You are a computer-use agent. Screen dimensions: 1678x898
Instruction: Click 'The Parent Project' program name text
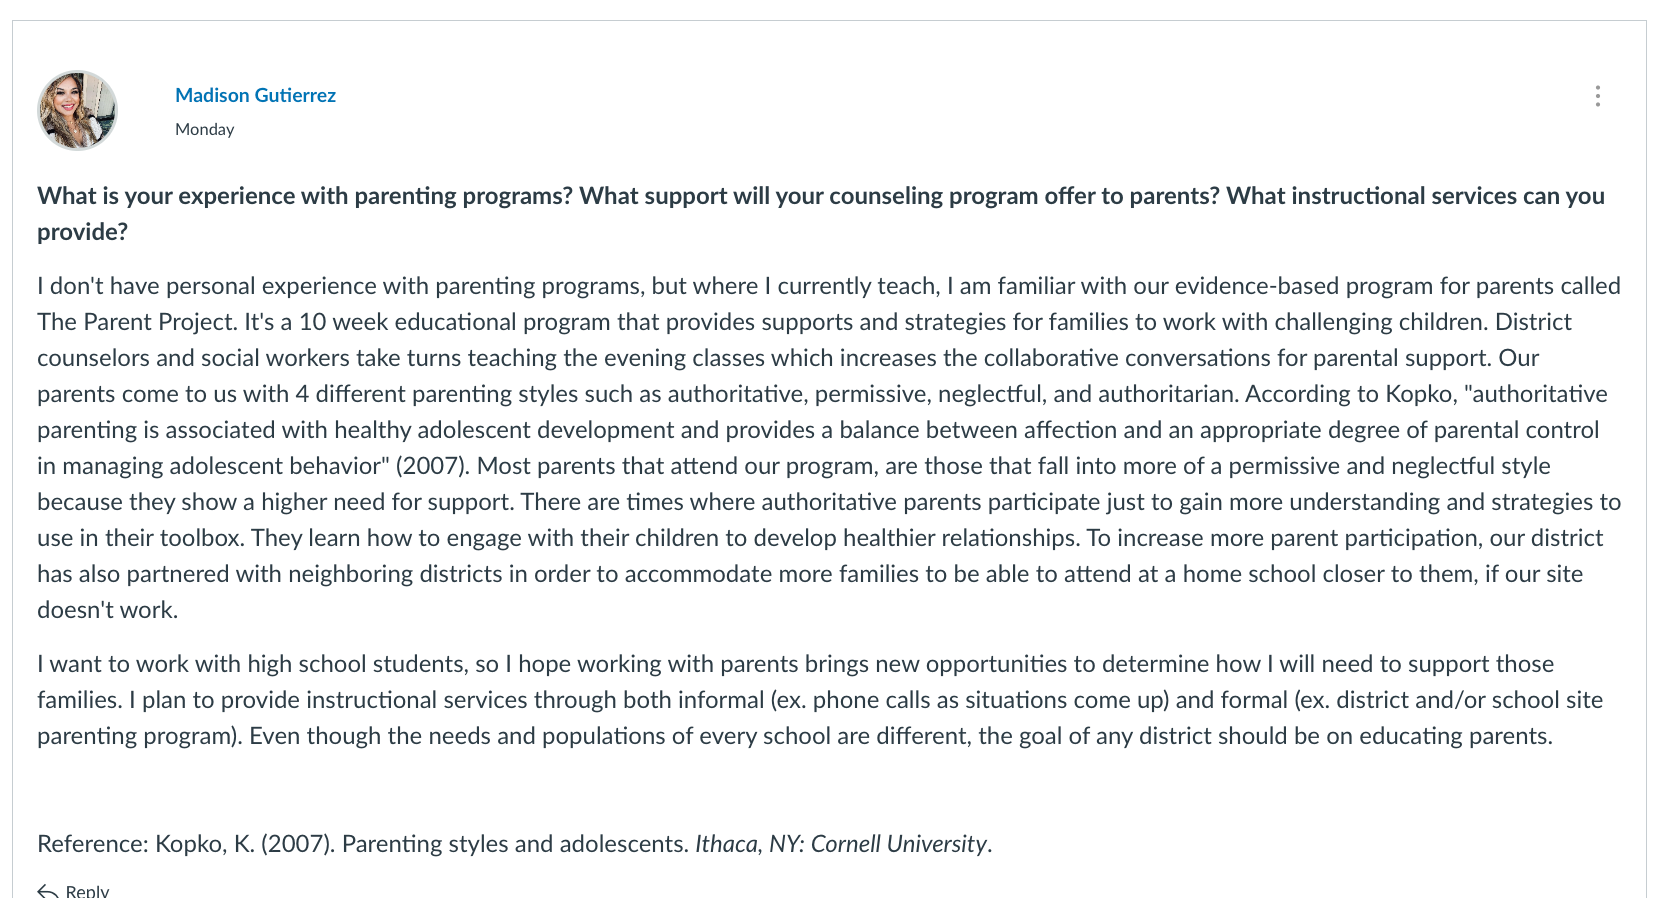tap(135, 322)
